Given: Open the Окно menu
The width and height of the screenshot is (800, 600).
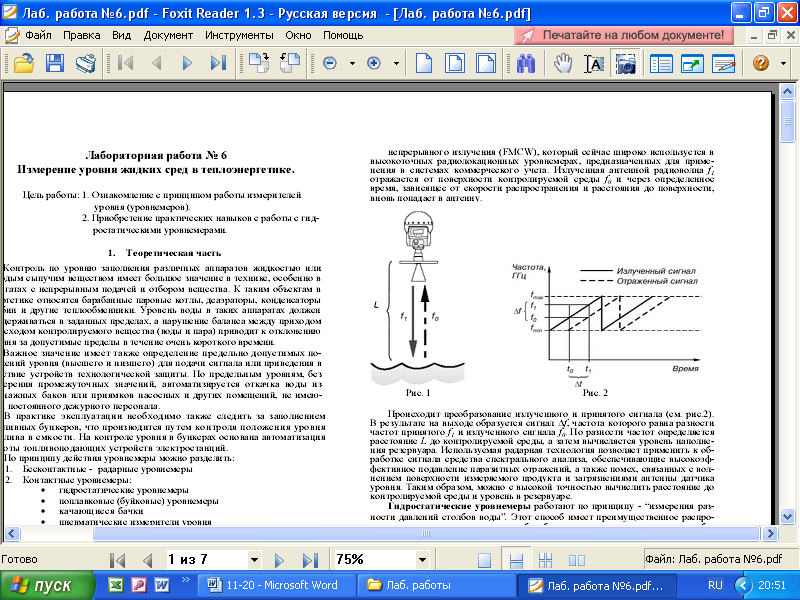Looking at the screenshot, I should [298, 35].
